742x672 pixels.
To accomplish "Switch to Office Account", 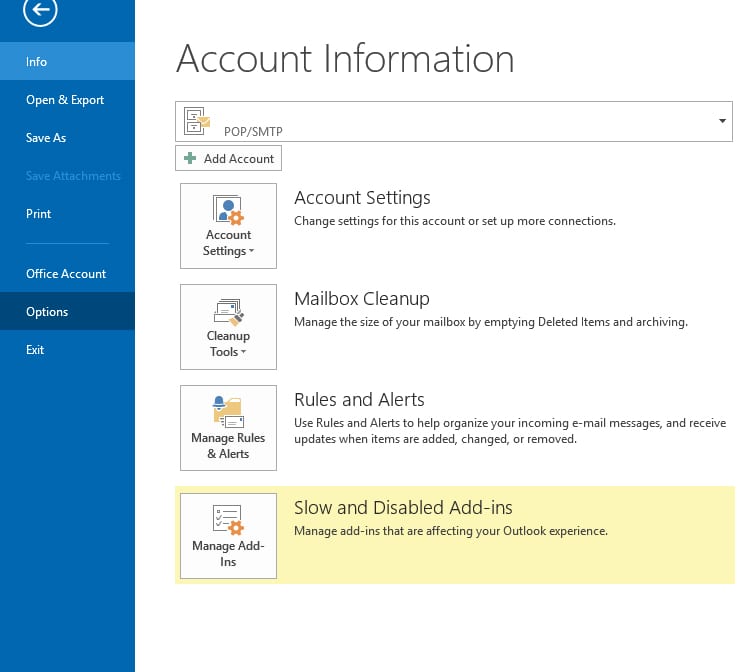I will click(x=66, y=274).
